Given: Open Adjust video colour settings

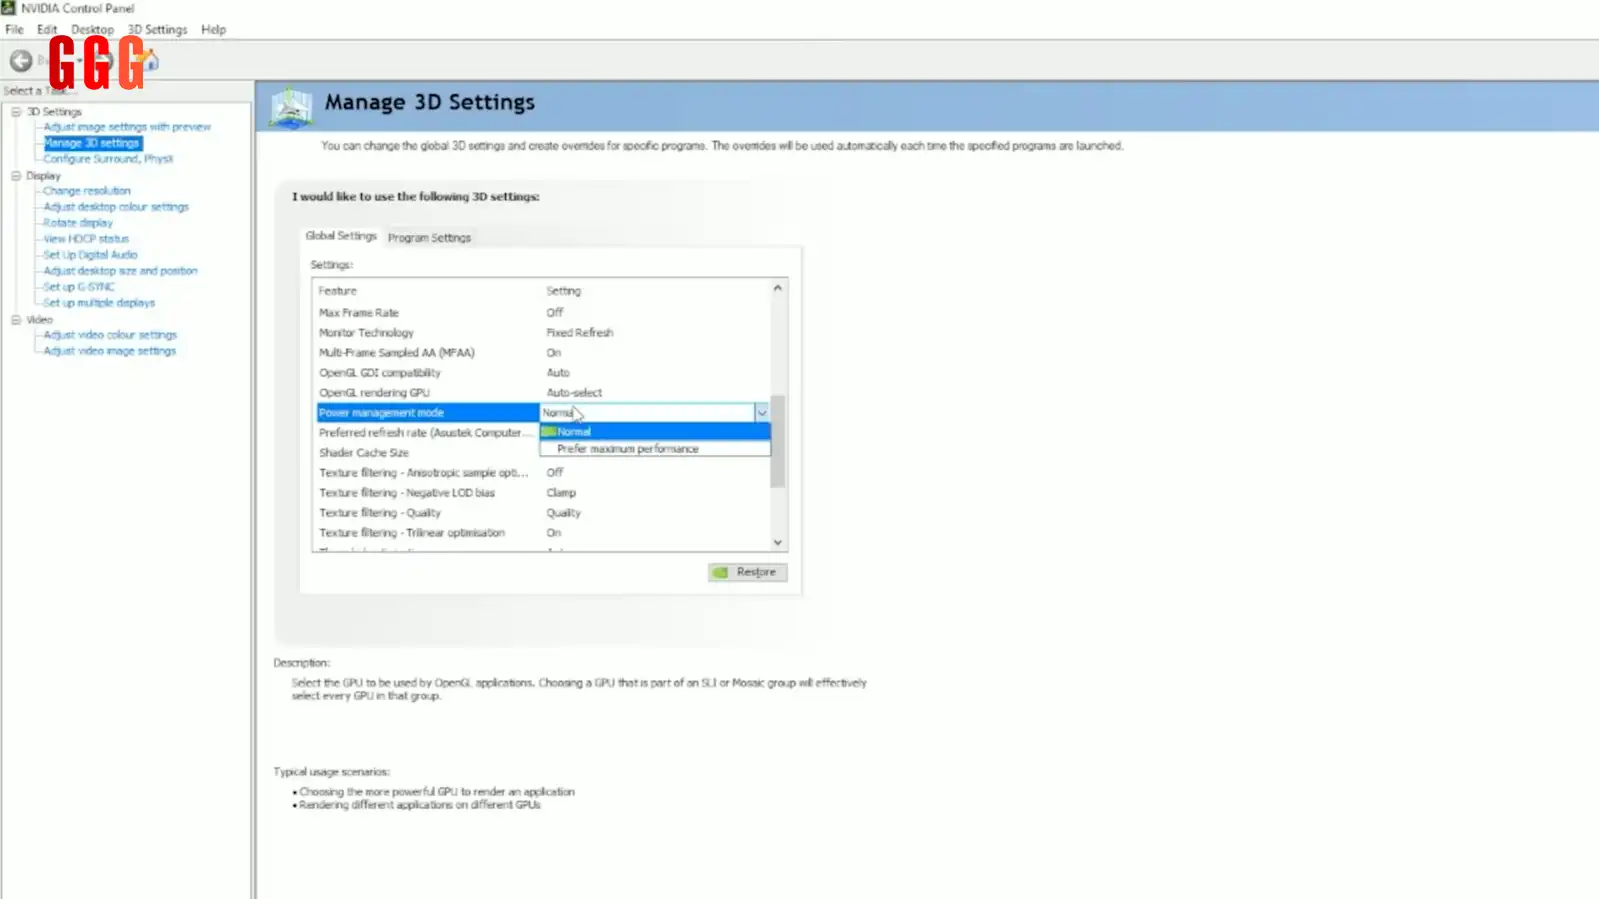Looking at the screenshot, I should [110, 335].
